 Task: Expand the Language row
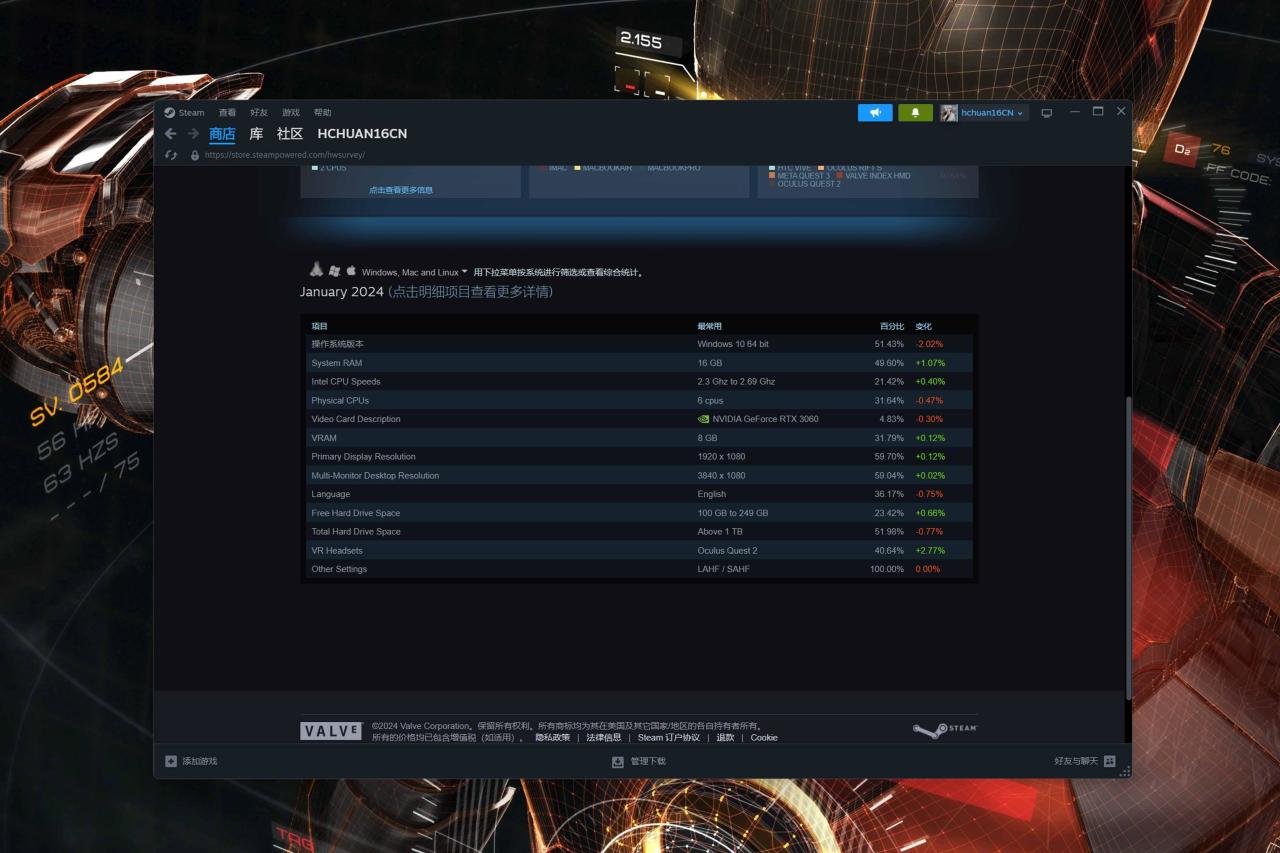(x=639, y=494)
